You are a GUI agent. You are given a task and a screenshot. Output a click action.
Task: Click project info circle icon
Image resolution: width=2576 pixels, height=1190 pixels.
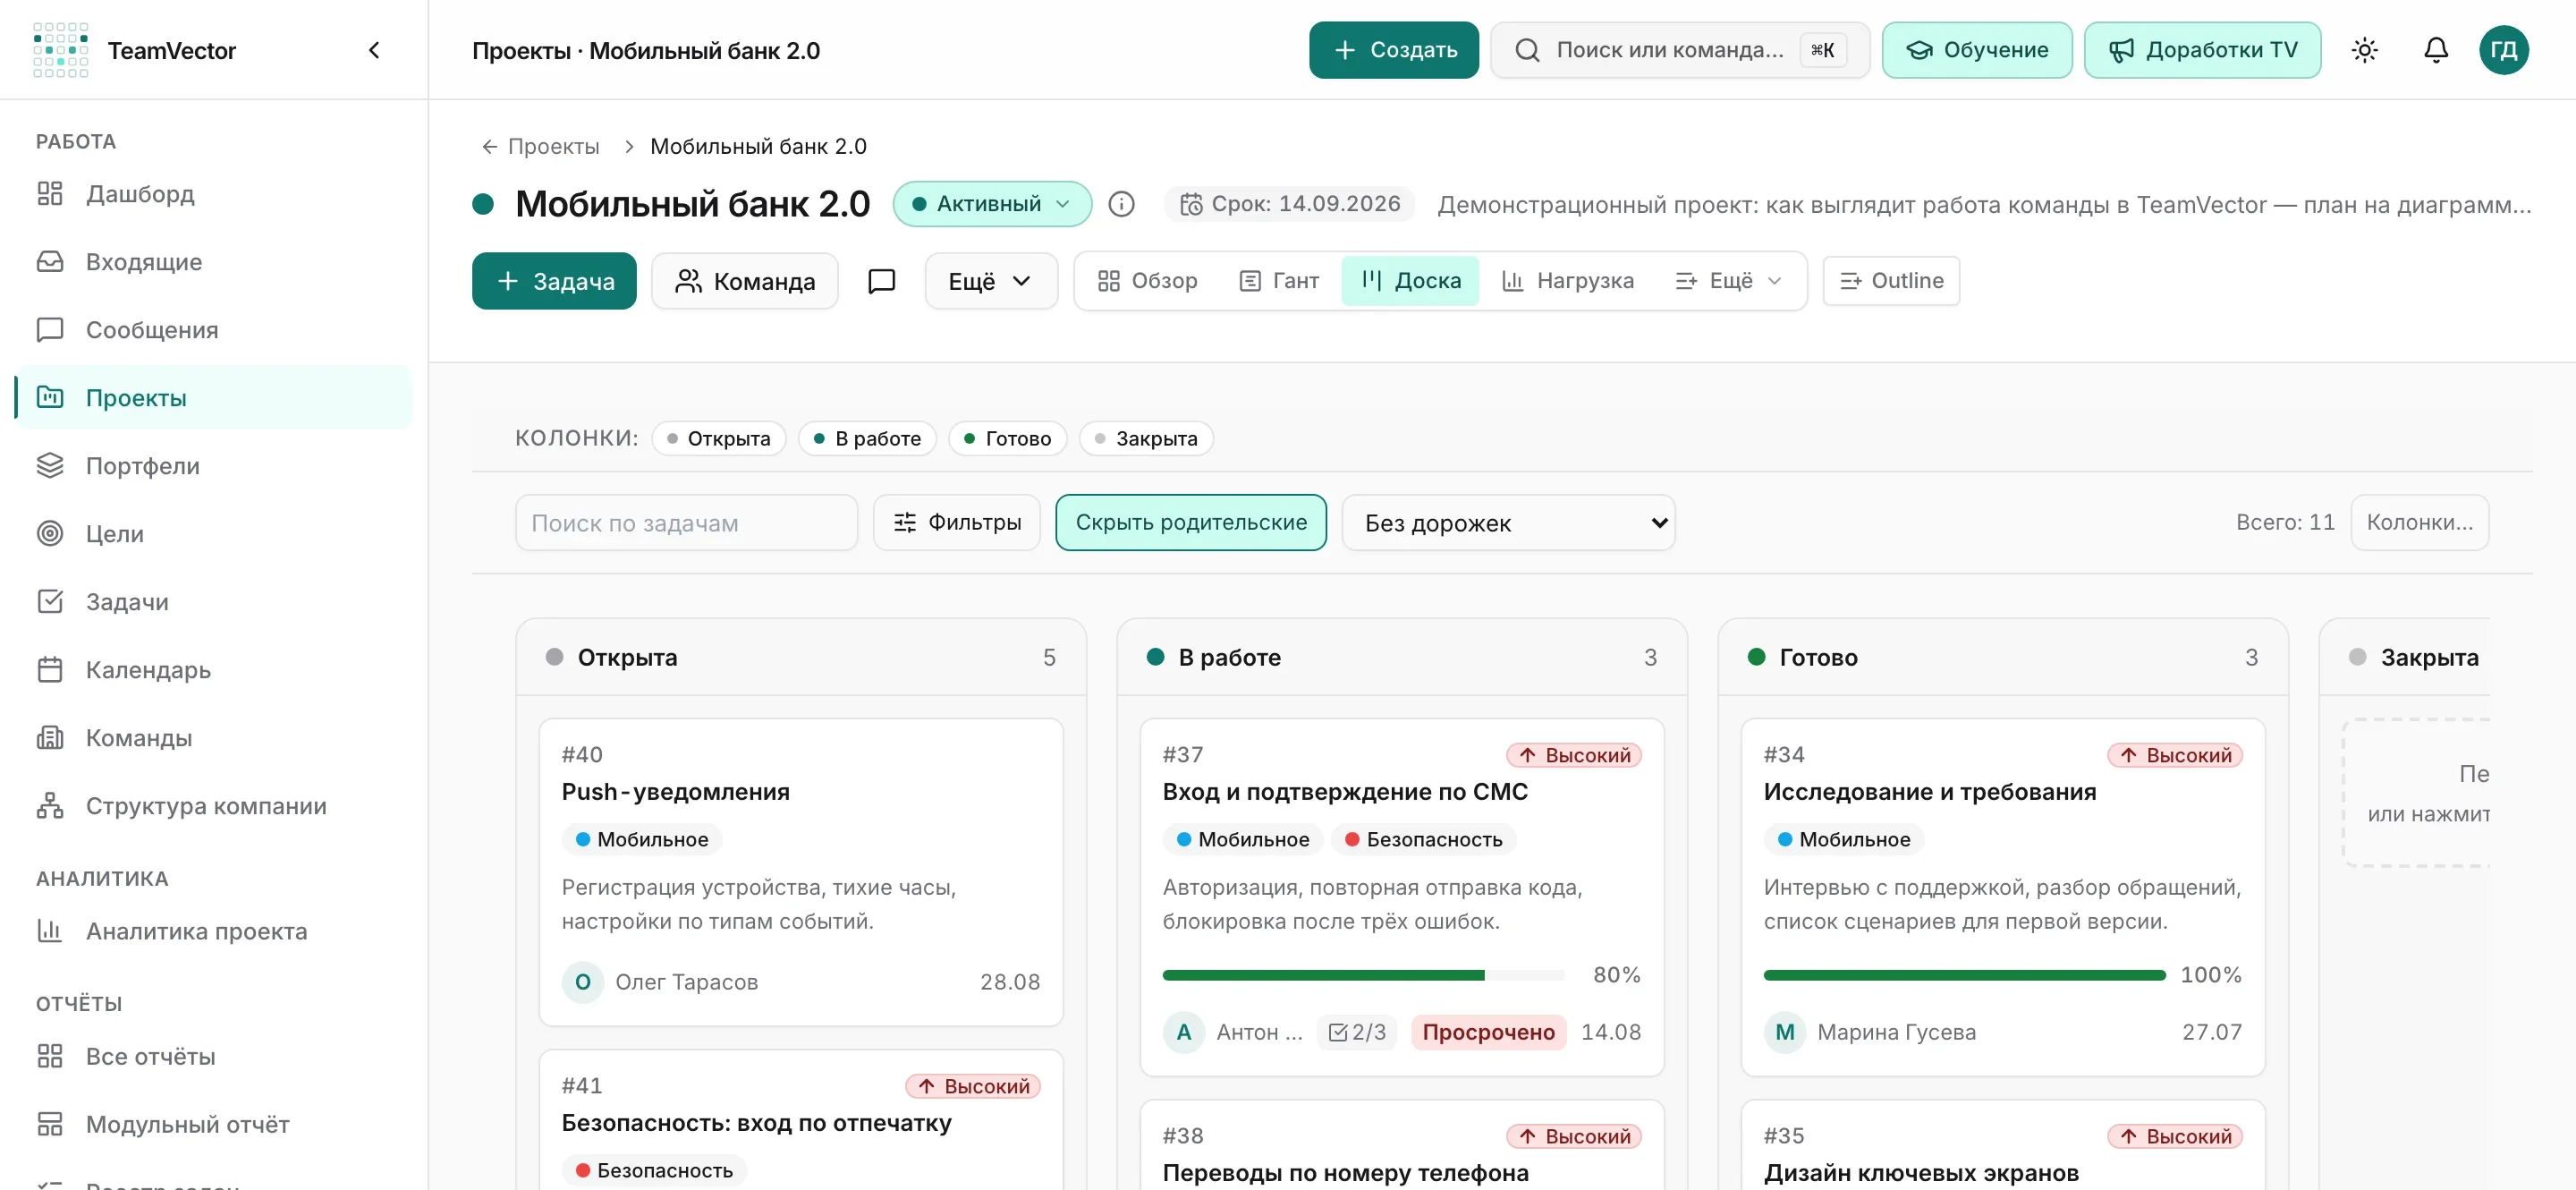(1121, 204)
